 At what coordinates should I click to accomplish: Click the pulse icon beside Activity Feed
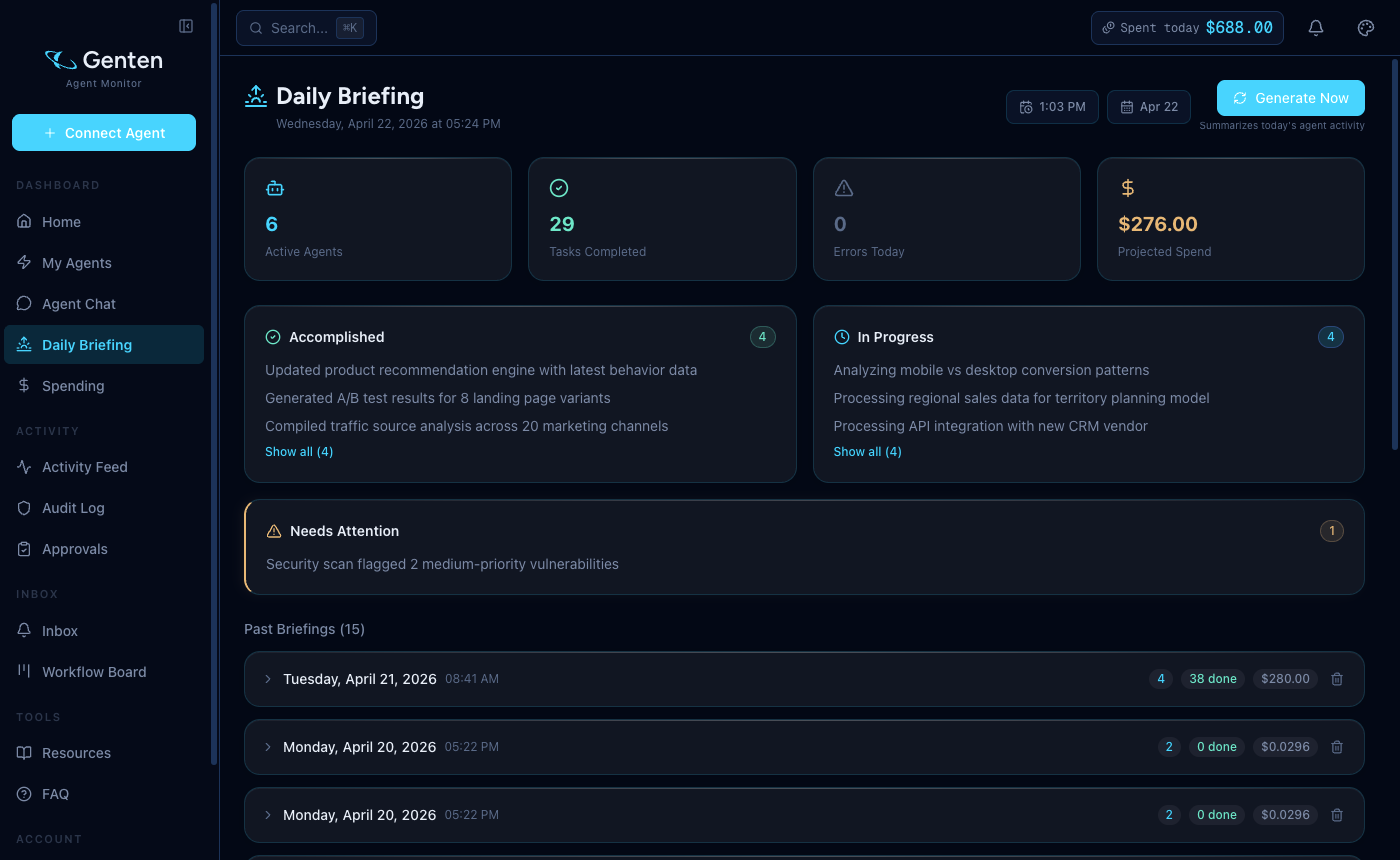(x=25, y=466)
